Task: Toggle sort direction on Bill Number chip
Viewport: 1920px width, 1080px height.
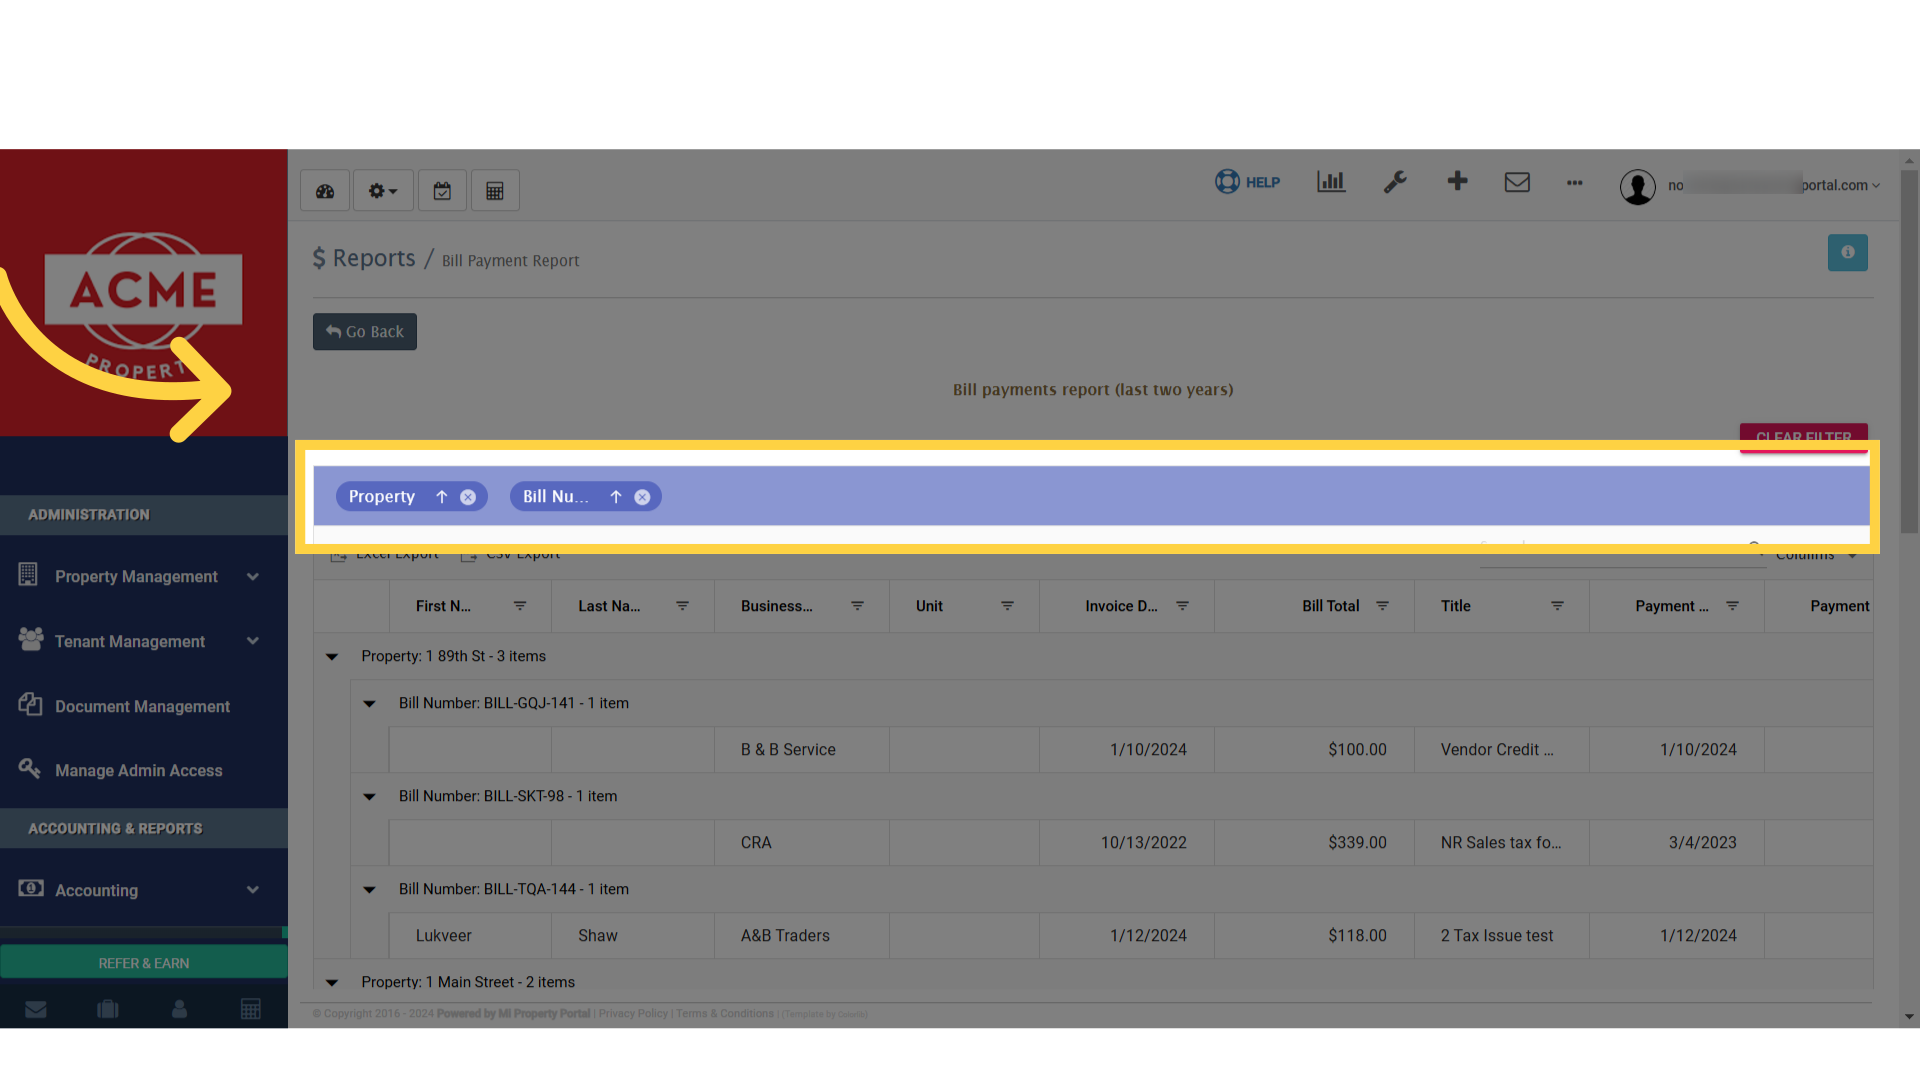Action: pyautogui.click(x=616, y=497)
